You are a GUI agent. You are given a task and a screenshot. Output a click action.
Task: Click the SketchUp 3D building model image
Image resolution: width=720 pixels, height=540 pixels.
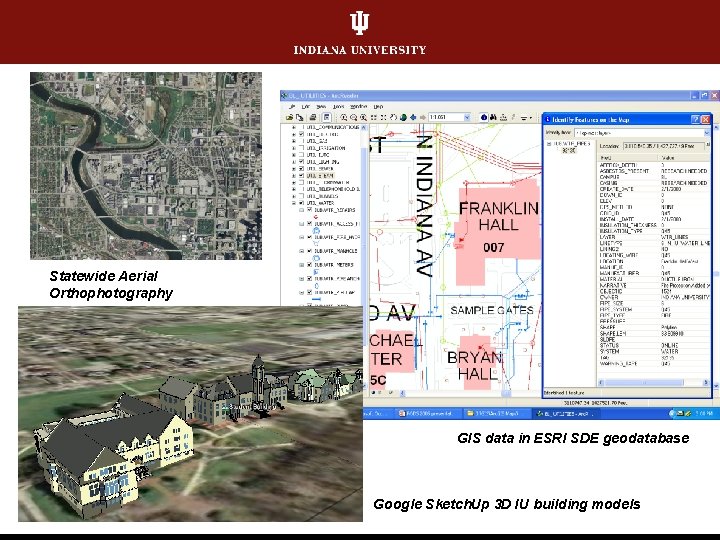coord(190,414)
